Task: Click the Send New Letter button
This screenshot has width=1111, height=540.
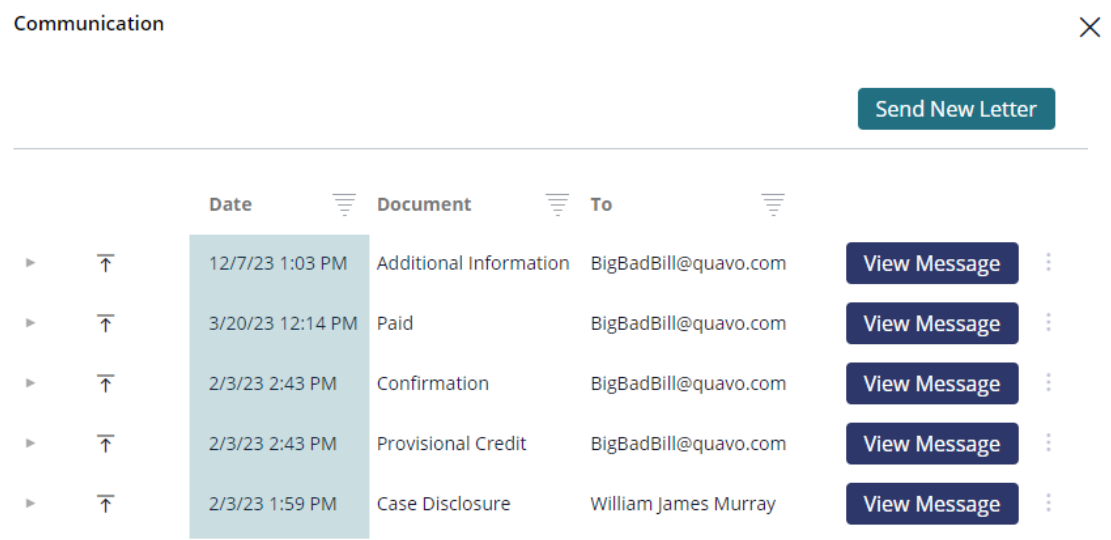Action: pyautogui.click(x=956, y=109)
